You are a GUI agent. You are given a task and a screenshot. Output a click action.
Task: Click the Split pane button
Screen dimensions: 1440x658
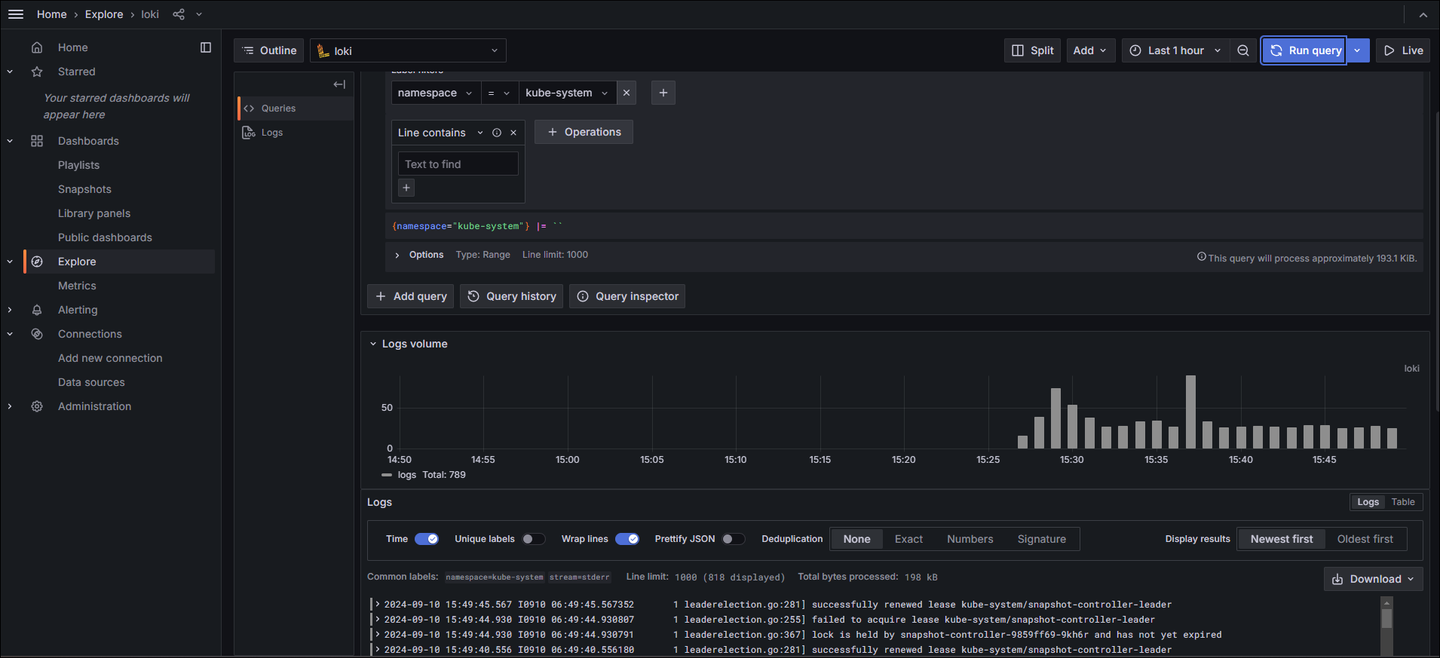pos(1032,50)
